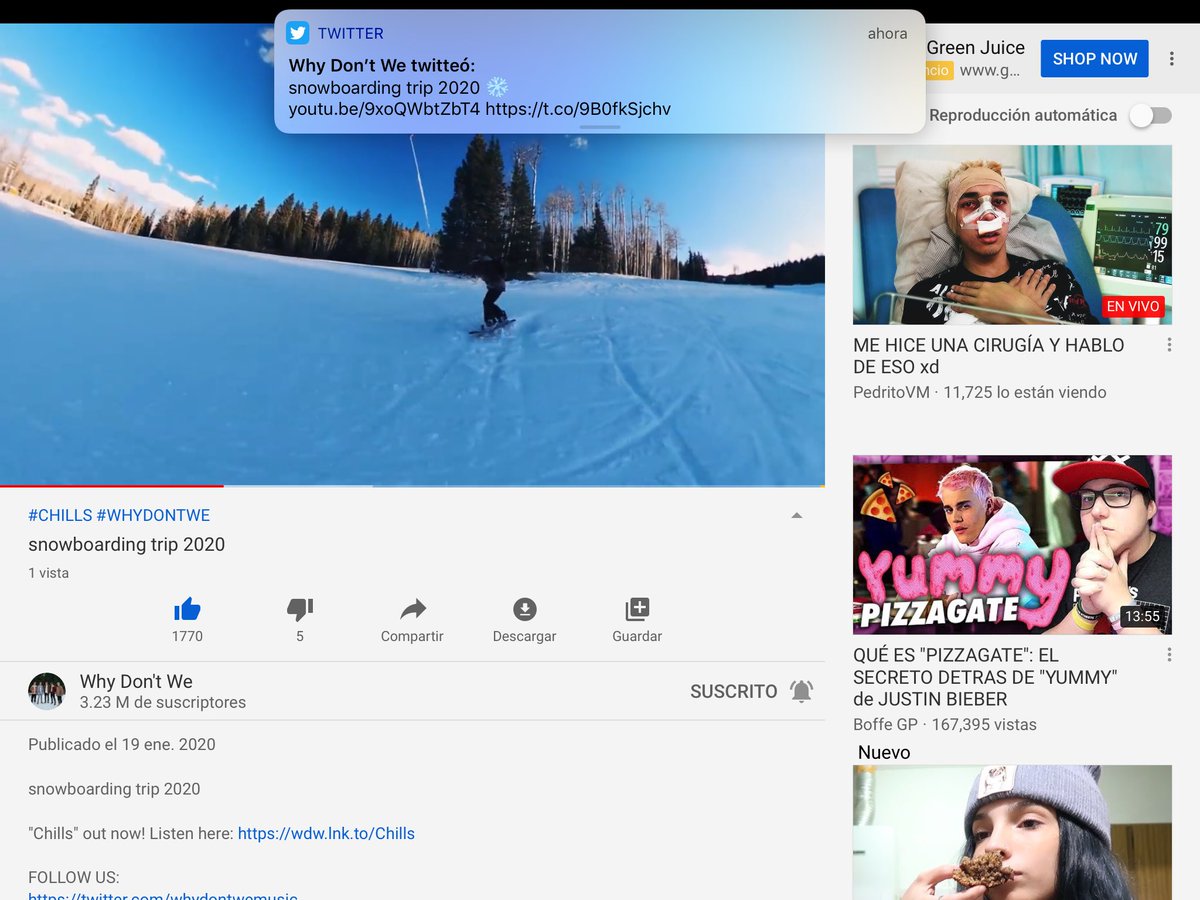Screen dimensions: 1200x900
Task: Tap the like thumbs-up icon
Action: pyautogui.click(x=187, y=609)
